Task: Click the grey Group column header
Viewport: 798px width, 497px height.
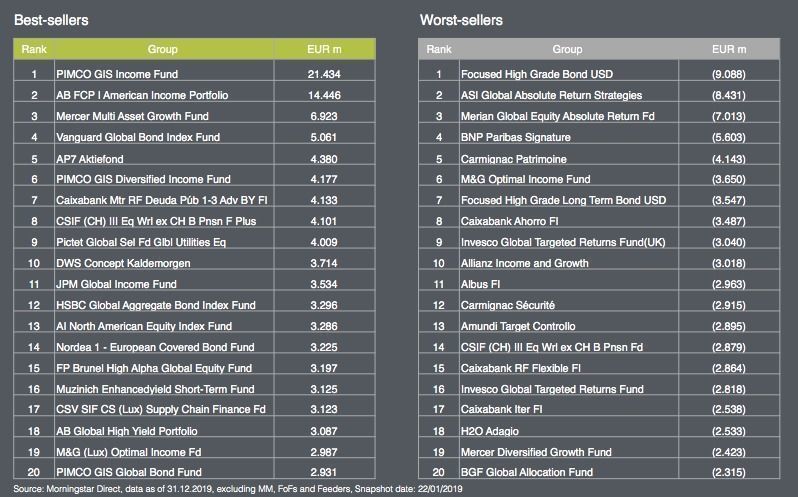Action: 567,49
